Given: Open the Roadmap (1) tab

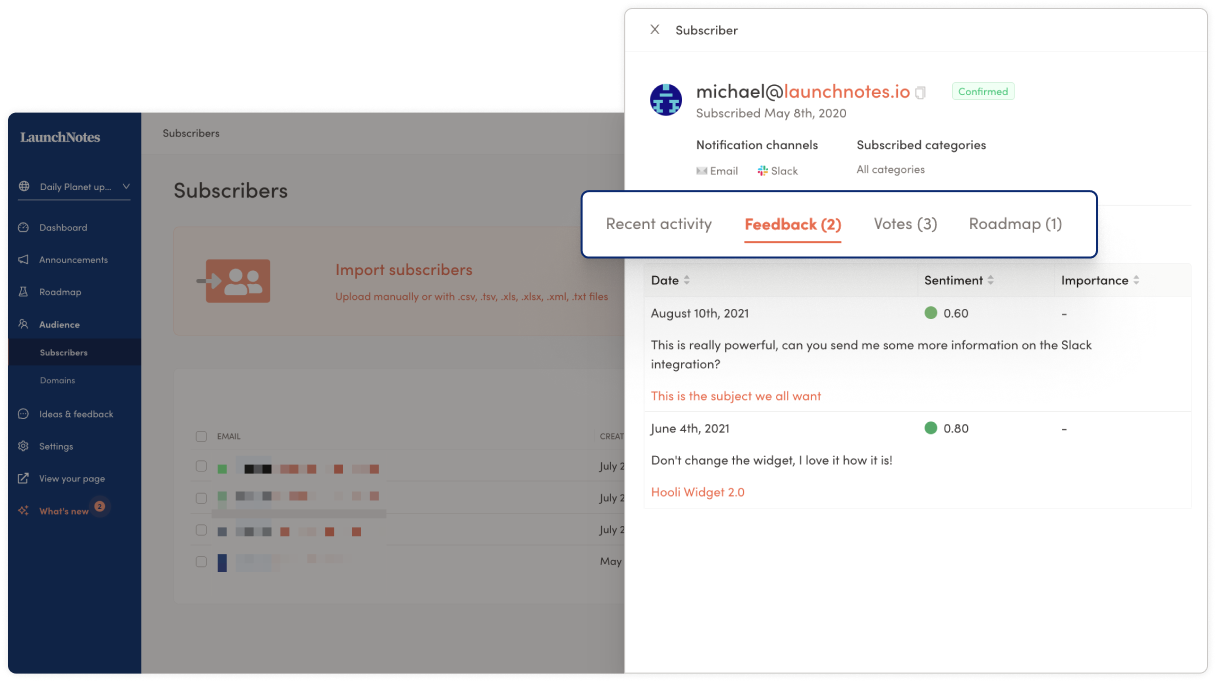Looking at the screenshot, I should pos(1016,224).
